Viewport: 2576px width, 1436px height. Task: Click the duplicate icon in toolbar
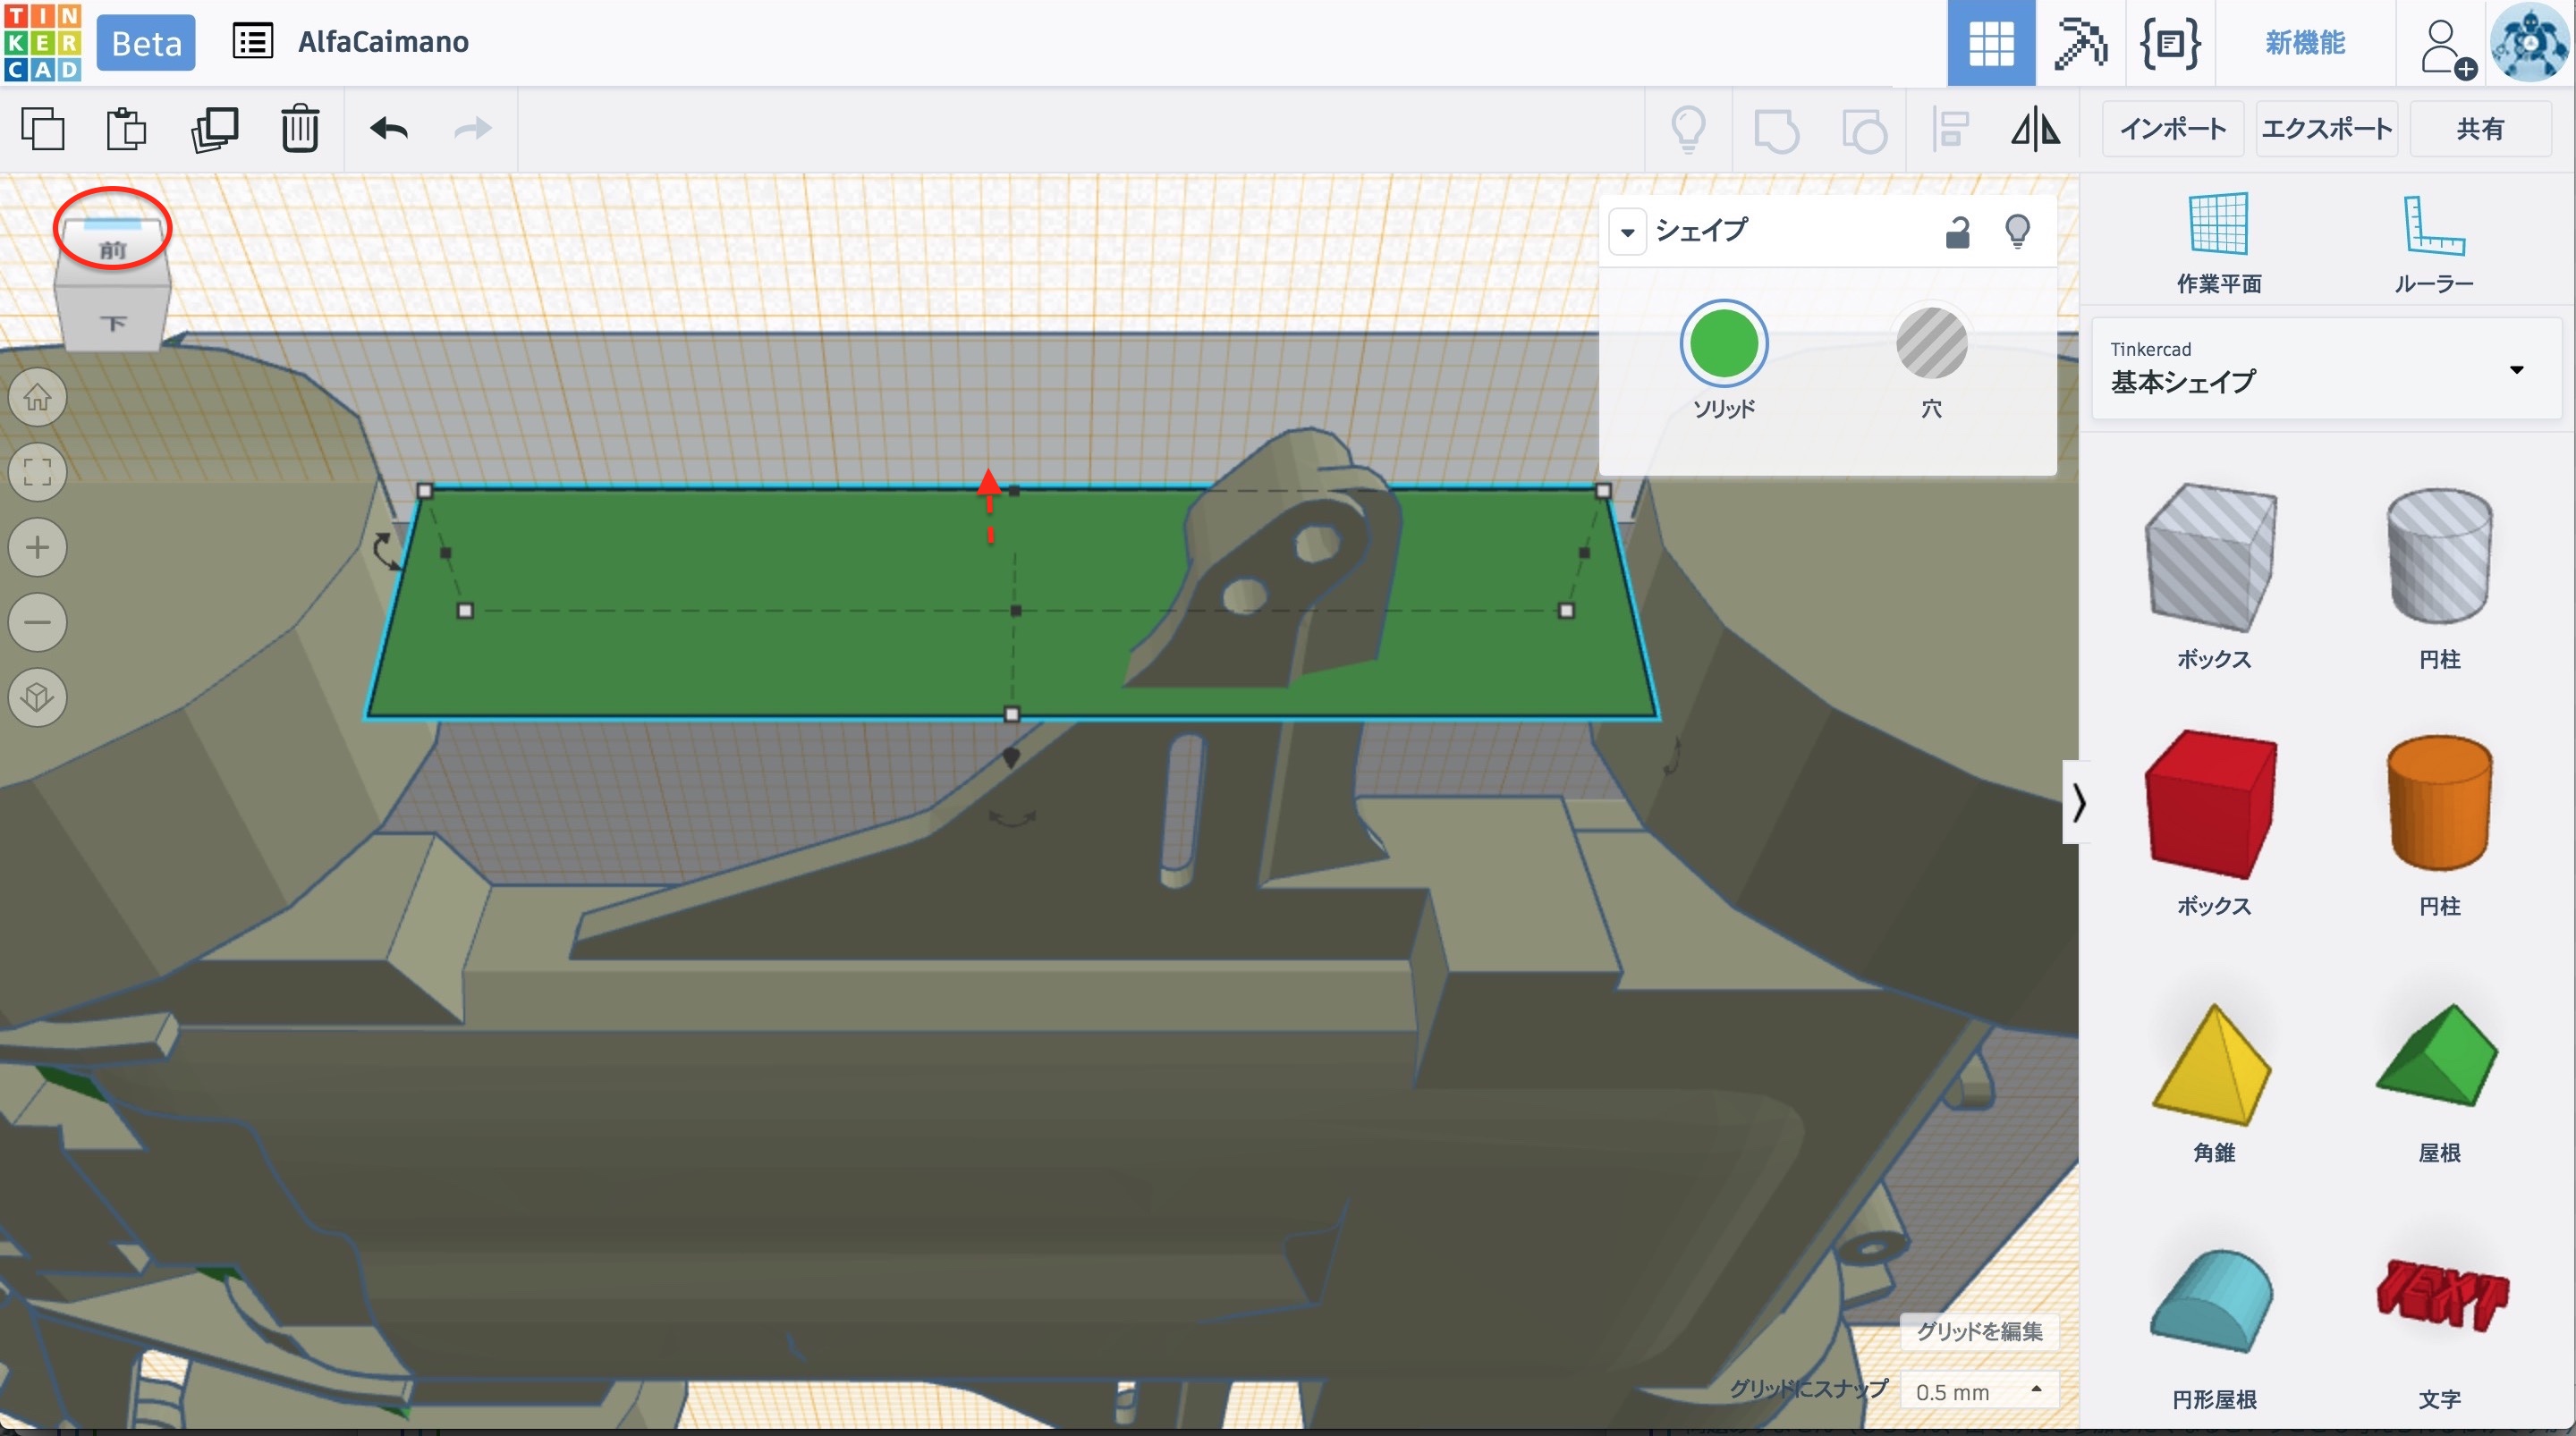click(x=214, y=129)
